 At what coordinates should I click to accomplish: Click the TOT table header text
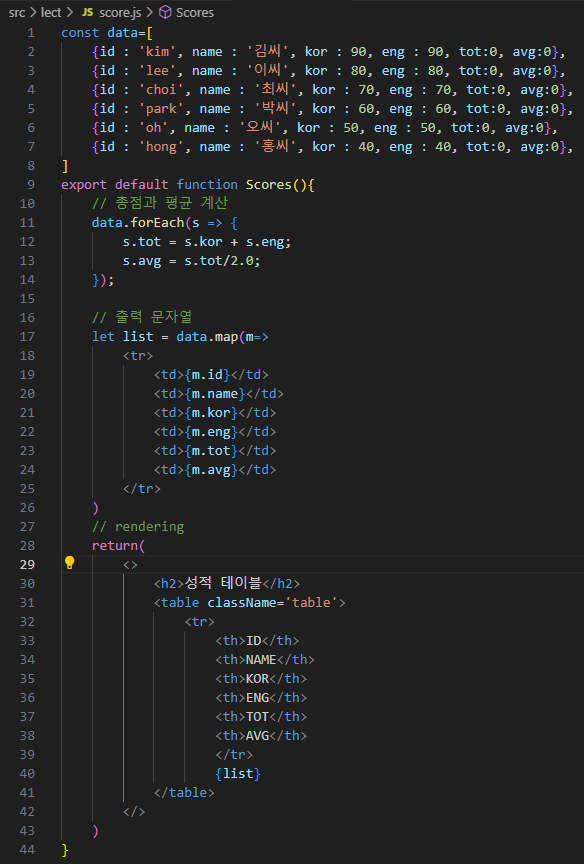(257, 717)
